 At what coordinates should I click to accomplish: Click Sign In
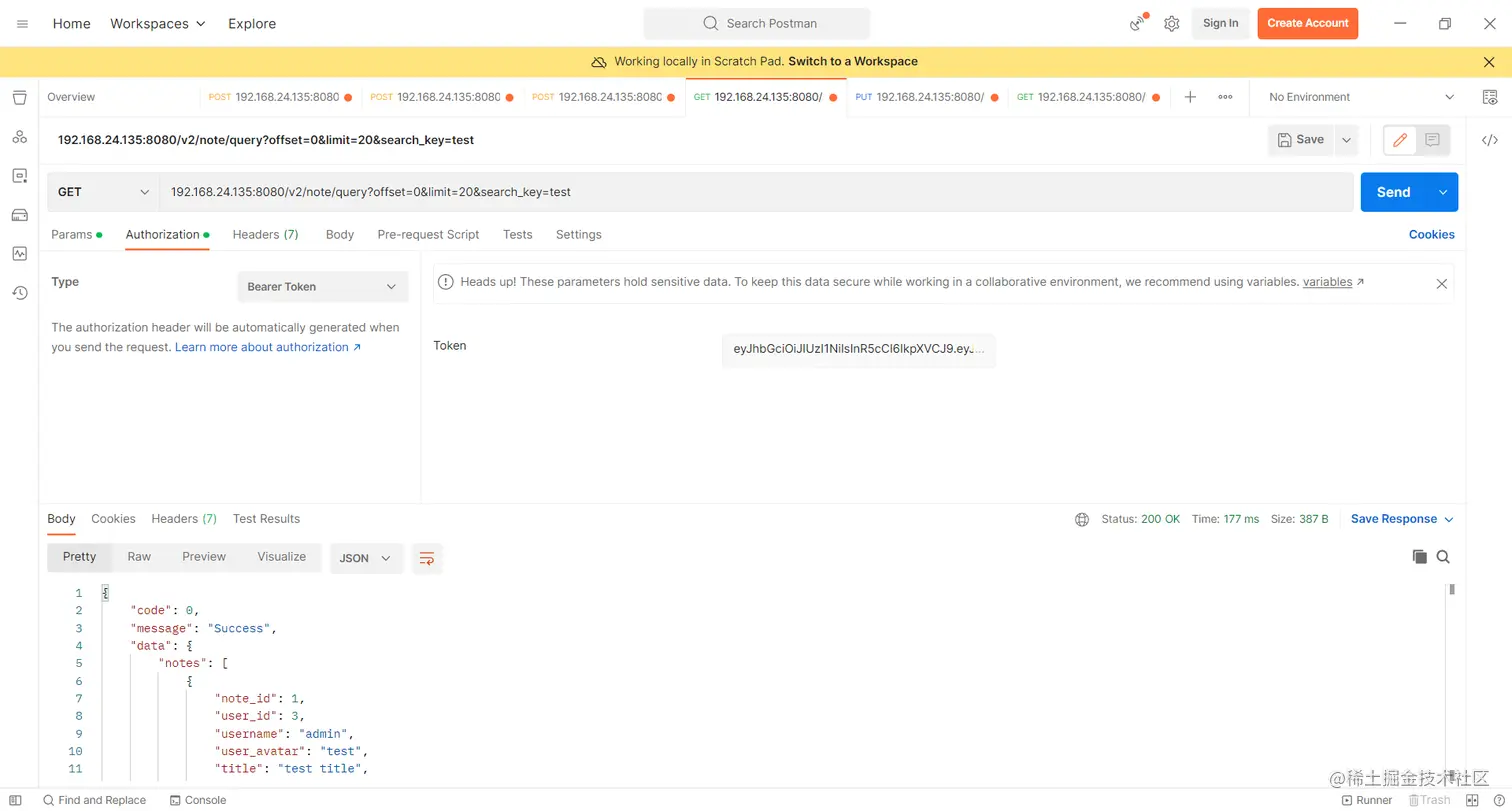pyautogui.click(x=1220, y=23)
